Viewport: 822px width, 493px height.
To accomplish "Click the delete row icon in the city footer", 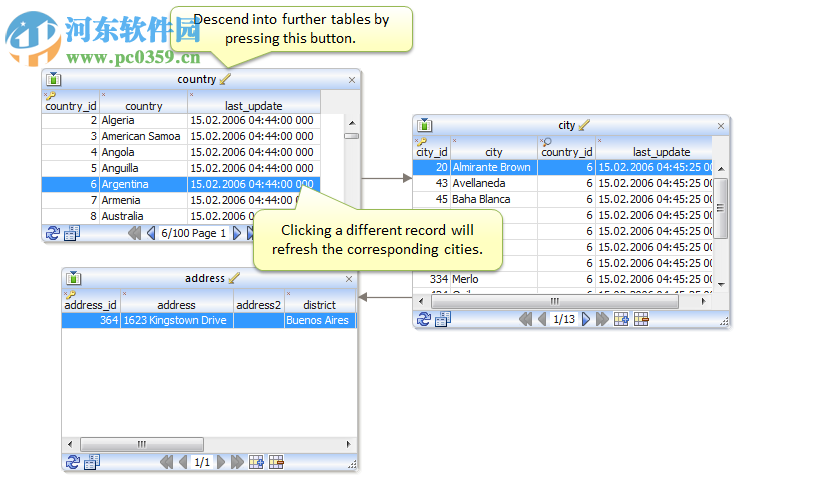I will click(x=641, y=319).
